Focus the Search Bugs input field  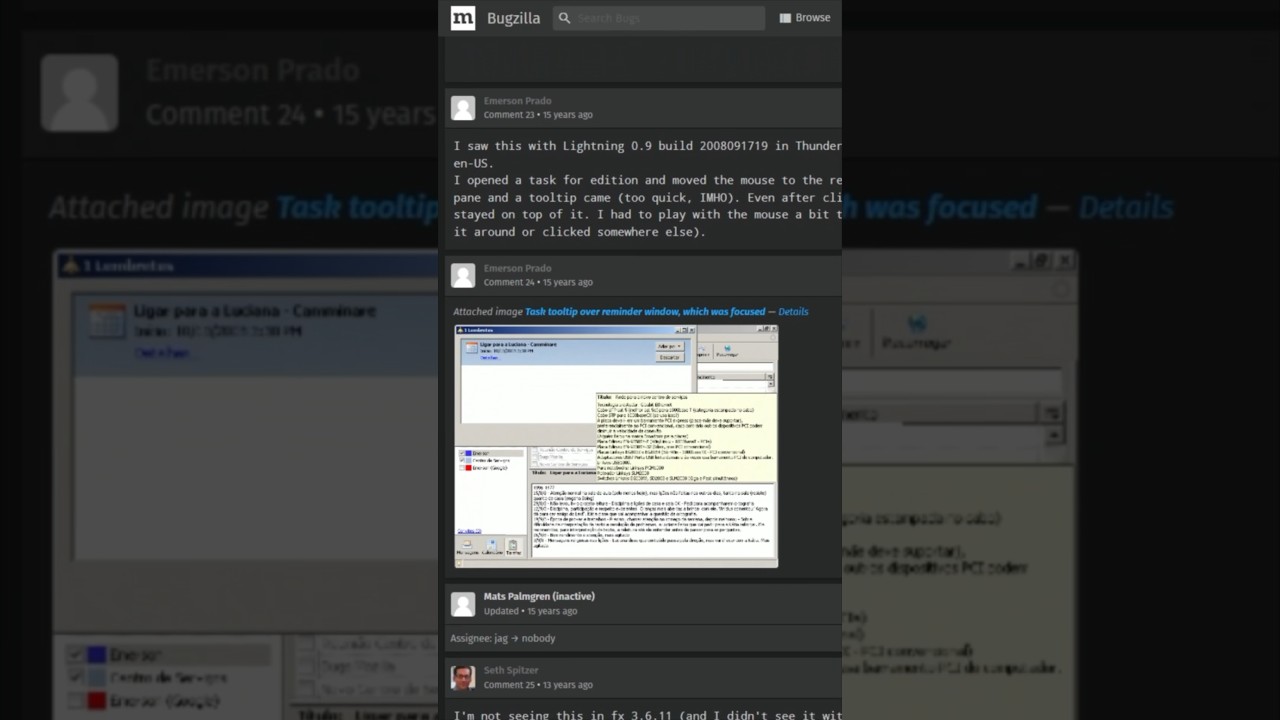point(665,18)
